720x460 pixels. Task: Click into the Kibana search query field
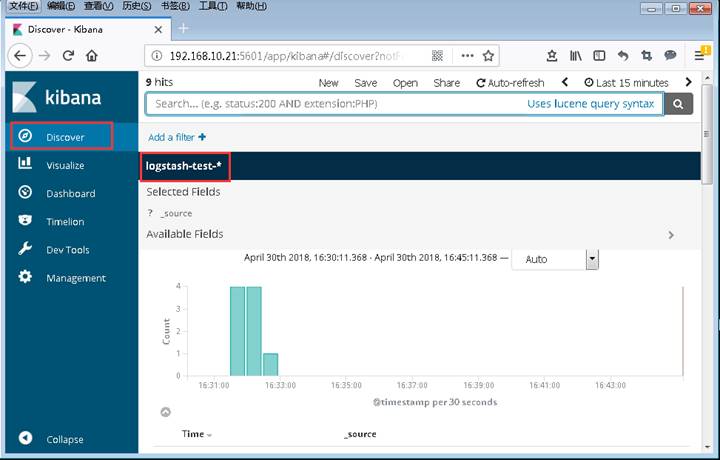[x=330, y=103]
